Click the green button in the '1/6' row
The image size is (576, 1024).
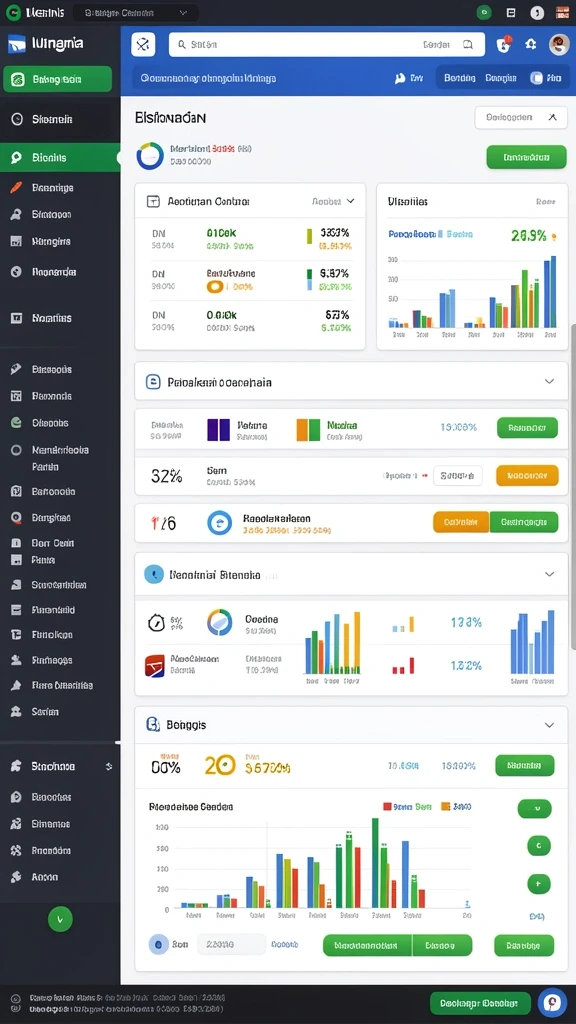coord(524,522)
